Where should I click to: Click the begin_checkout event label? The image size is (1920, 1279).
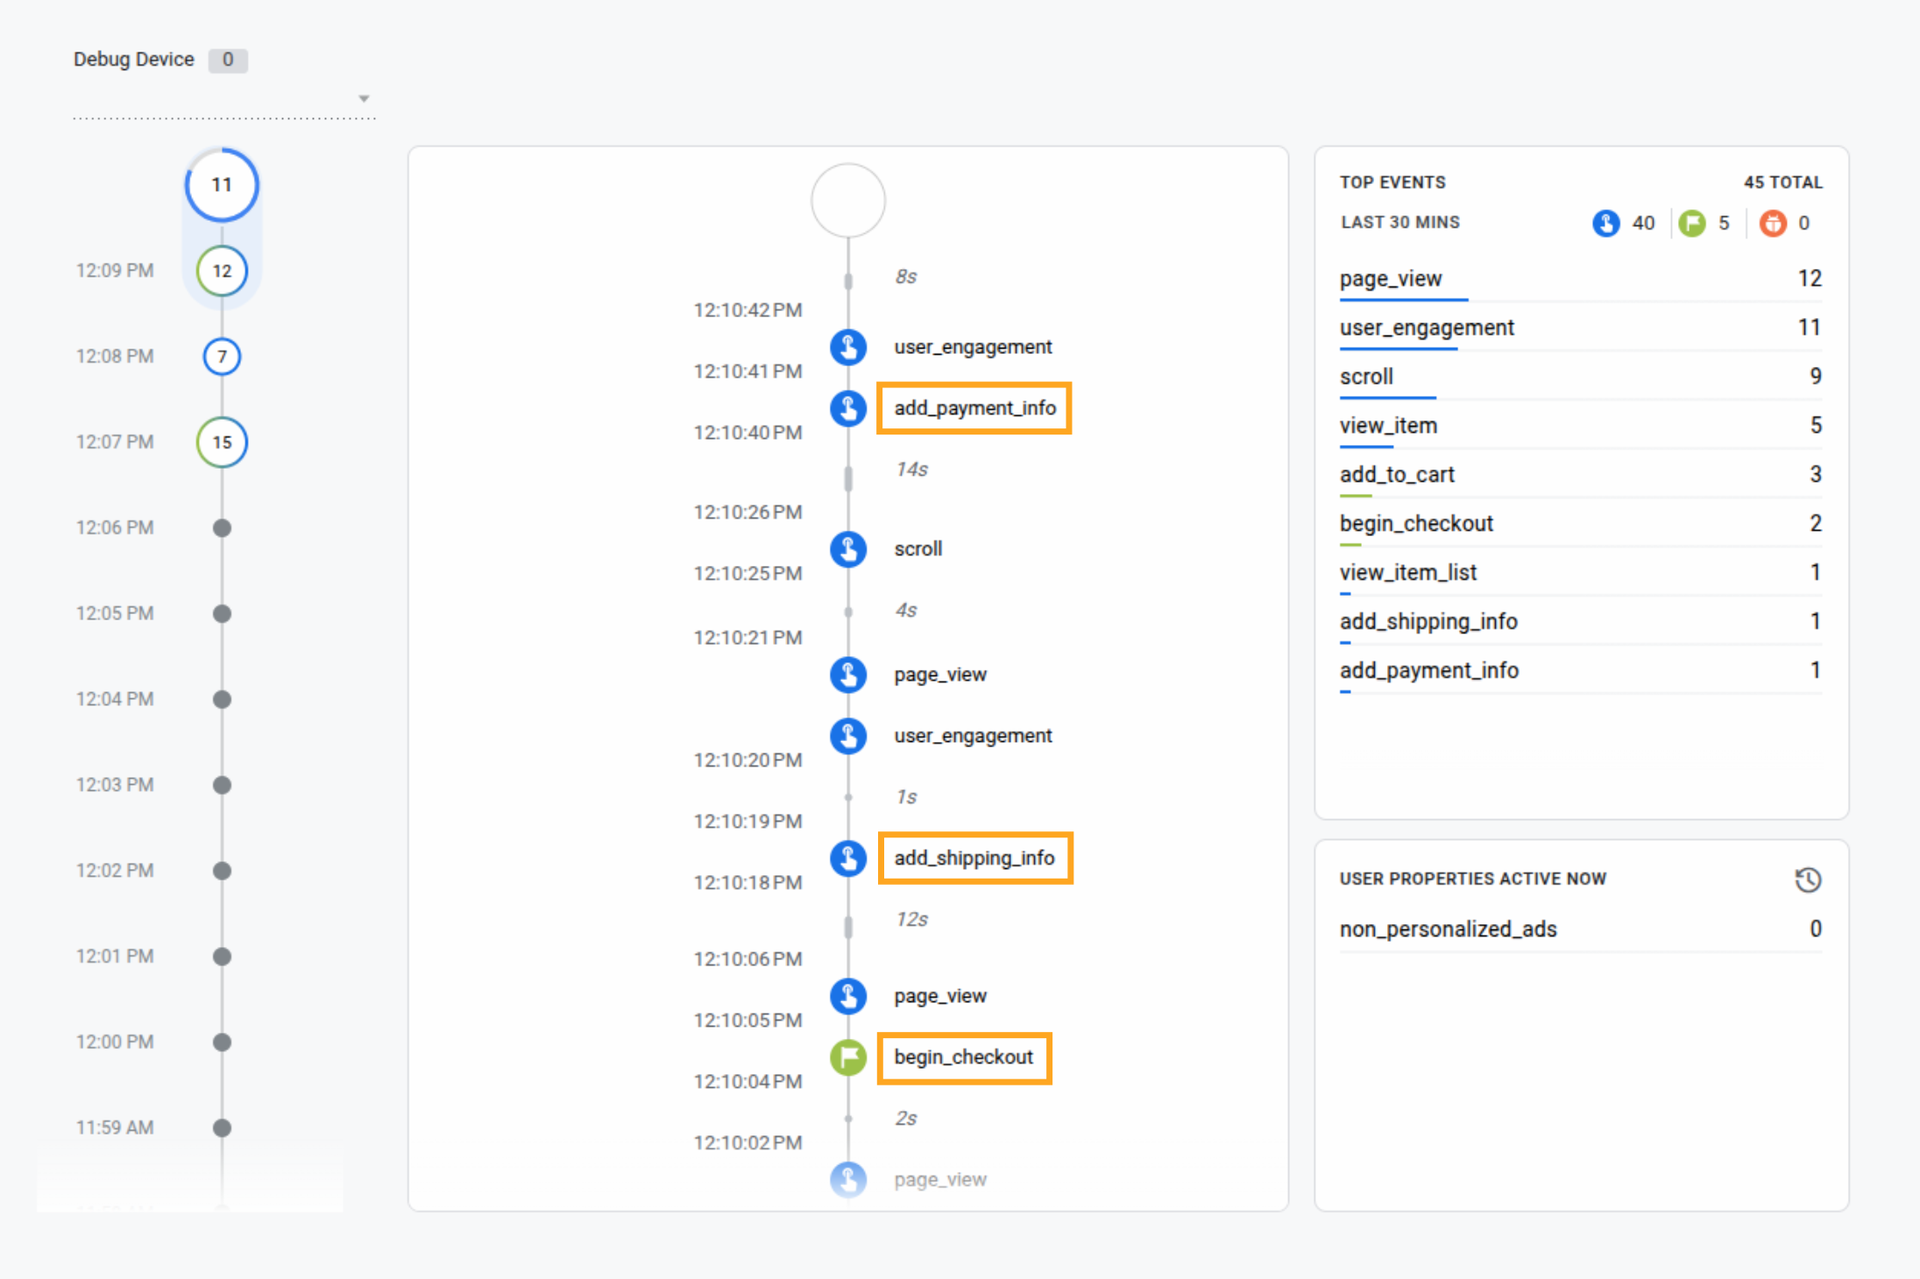coord(963,1057)
